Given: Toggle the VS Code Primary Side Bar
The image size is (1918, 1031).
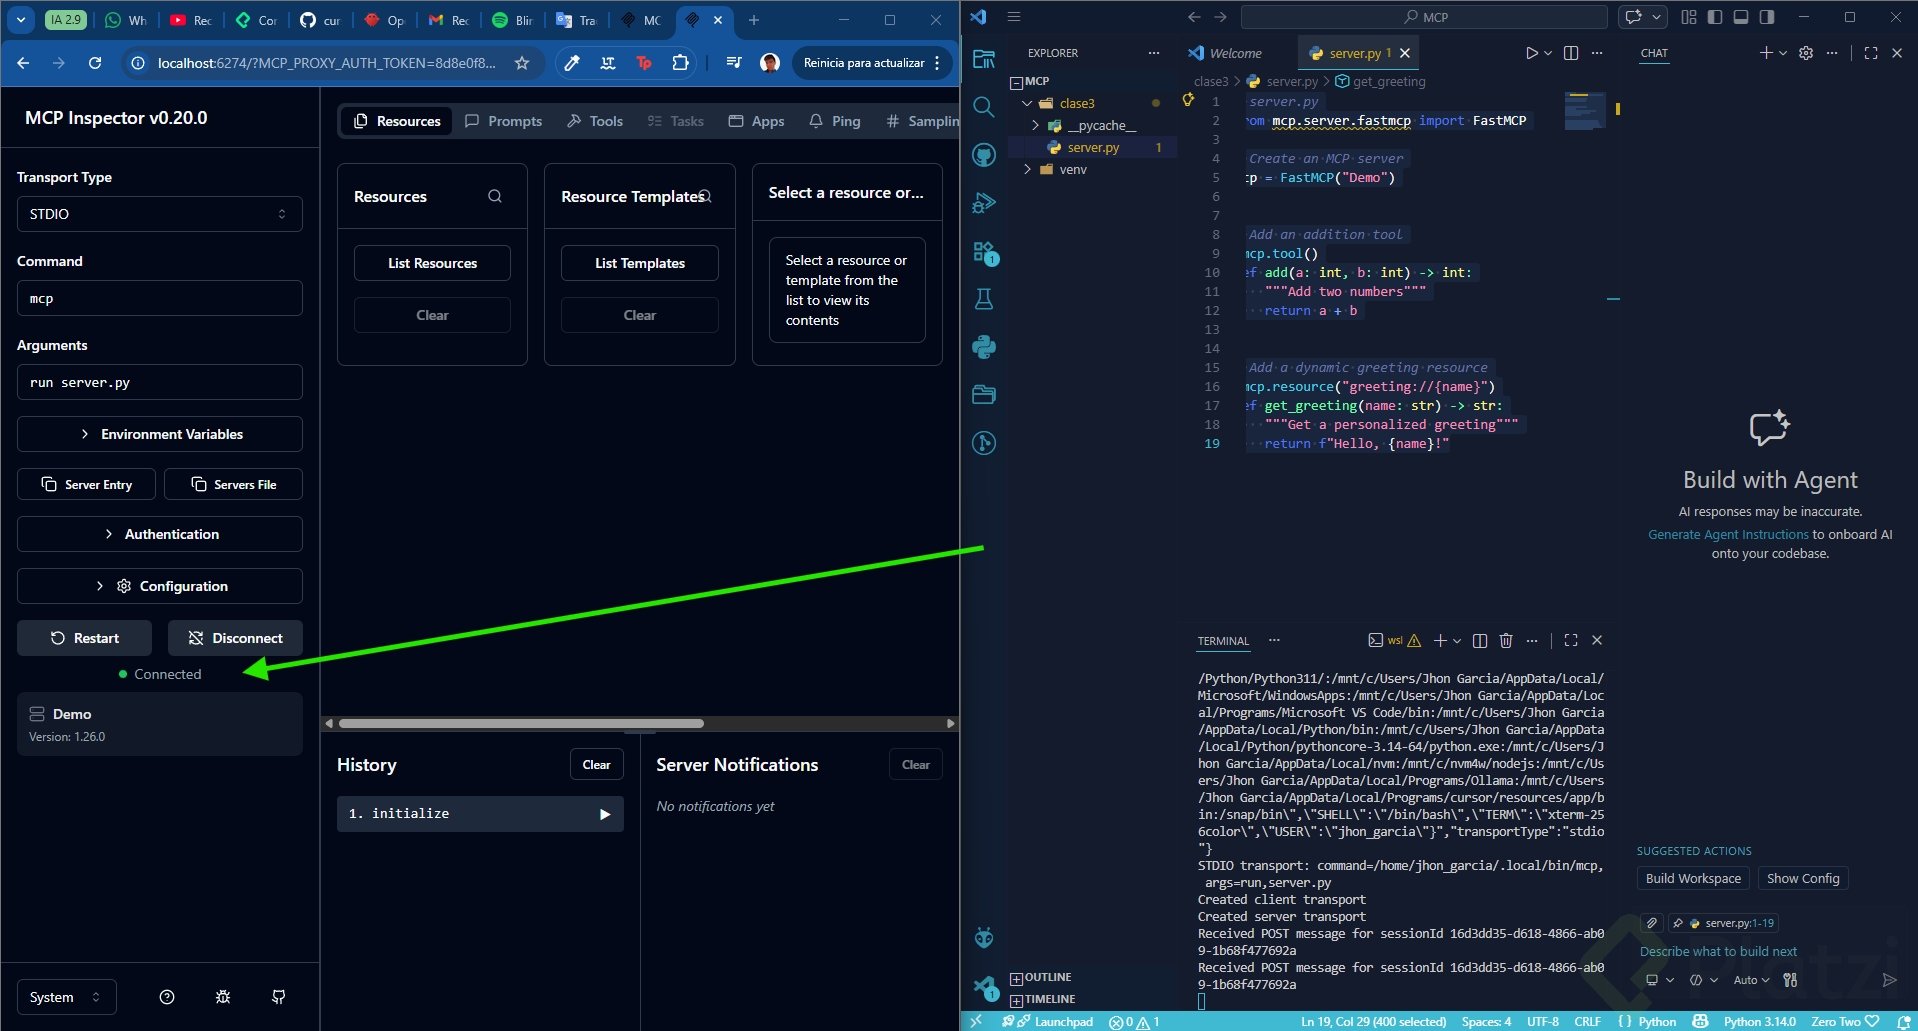Looking at the screenshot, I should [x=1715, y=17].
